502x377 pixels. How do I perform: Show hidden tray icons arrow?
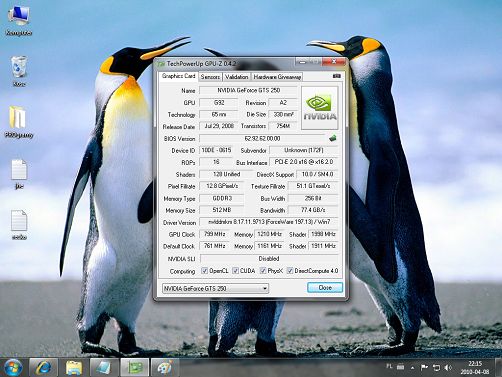click(x=412, y=368)
